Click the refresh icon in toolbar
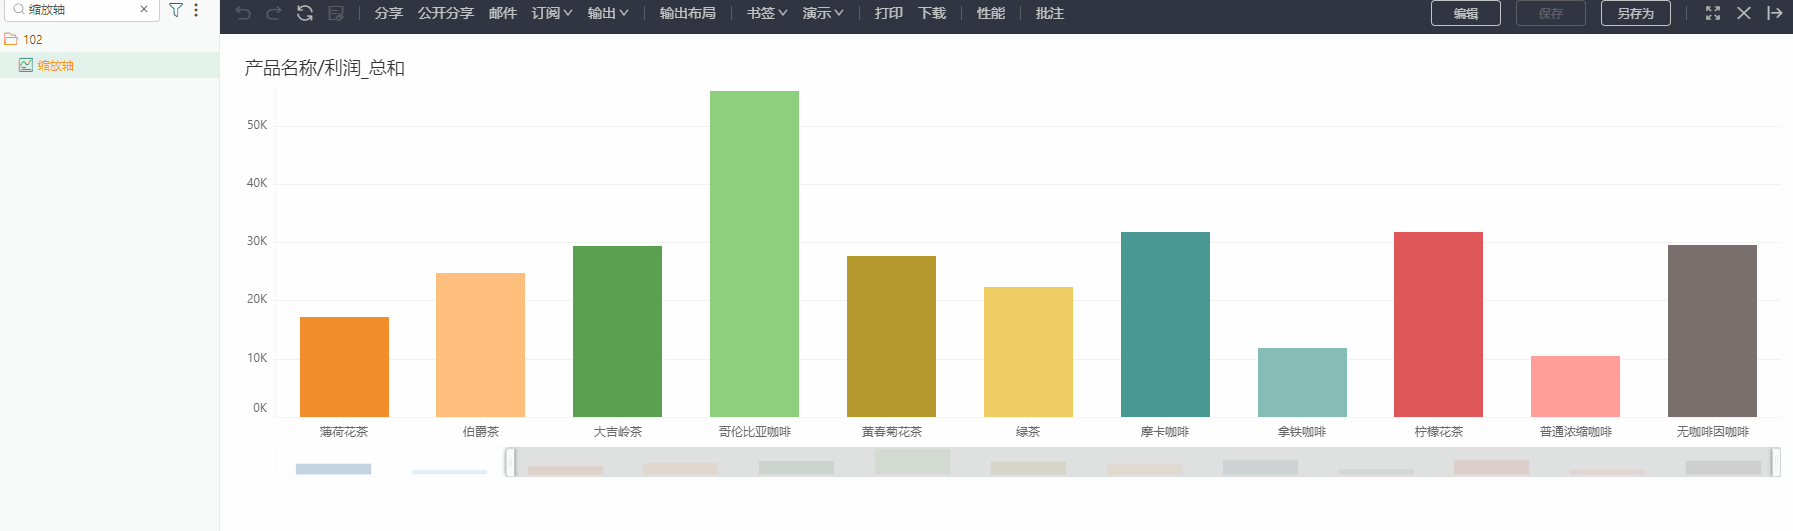 click(305, 13)
